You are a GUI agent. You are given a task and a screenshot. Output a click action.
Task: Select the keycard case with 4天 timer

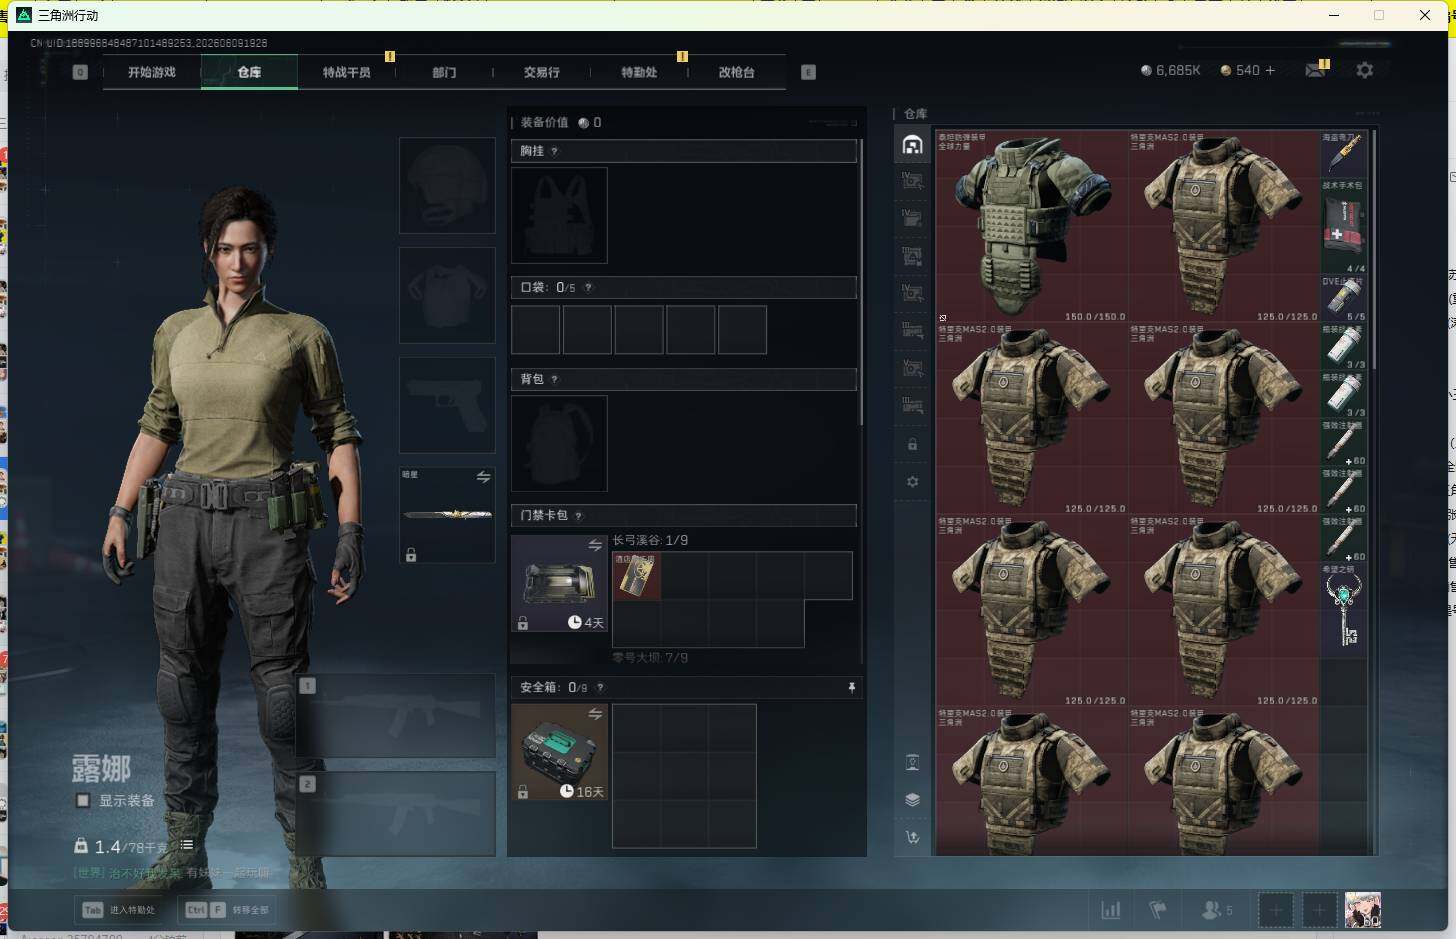pyautogui.click(x=559, y=583)
